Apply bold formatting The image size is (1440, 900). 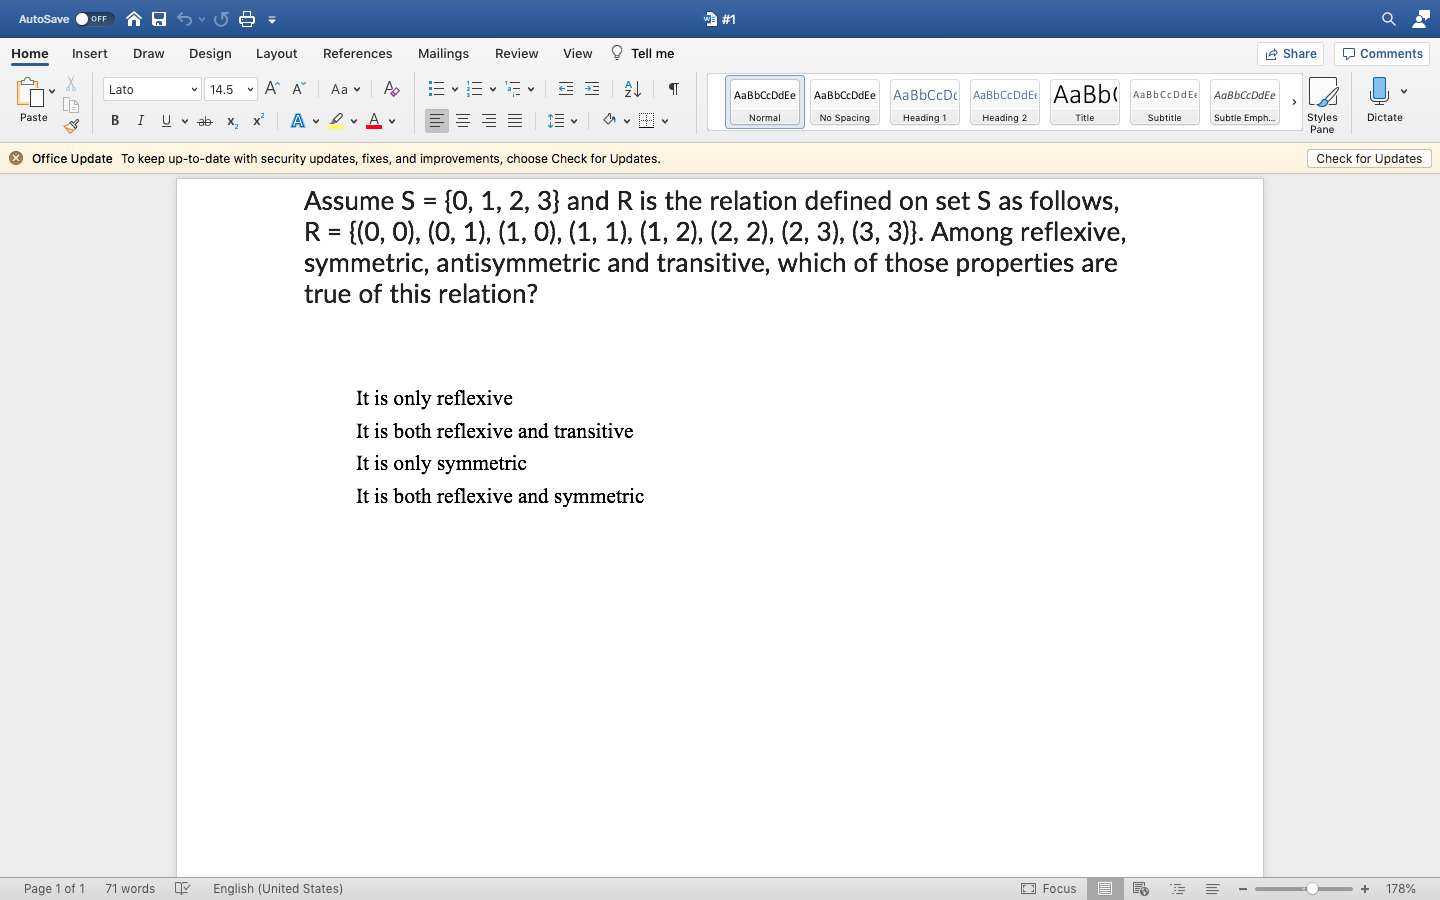click(114, 120)
